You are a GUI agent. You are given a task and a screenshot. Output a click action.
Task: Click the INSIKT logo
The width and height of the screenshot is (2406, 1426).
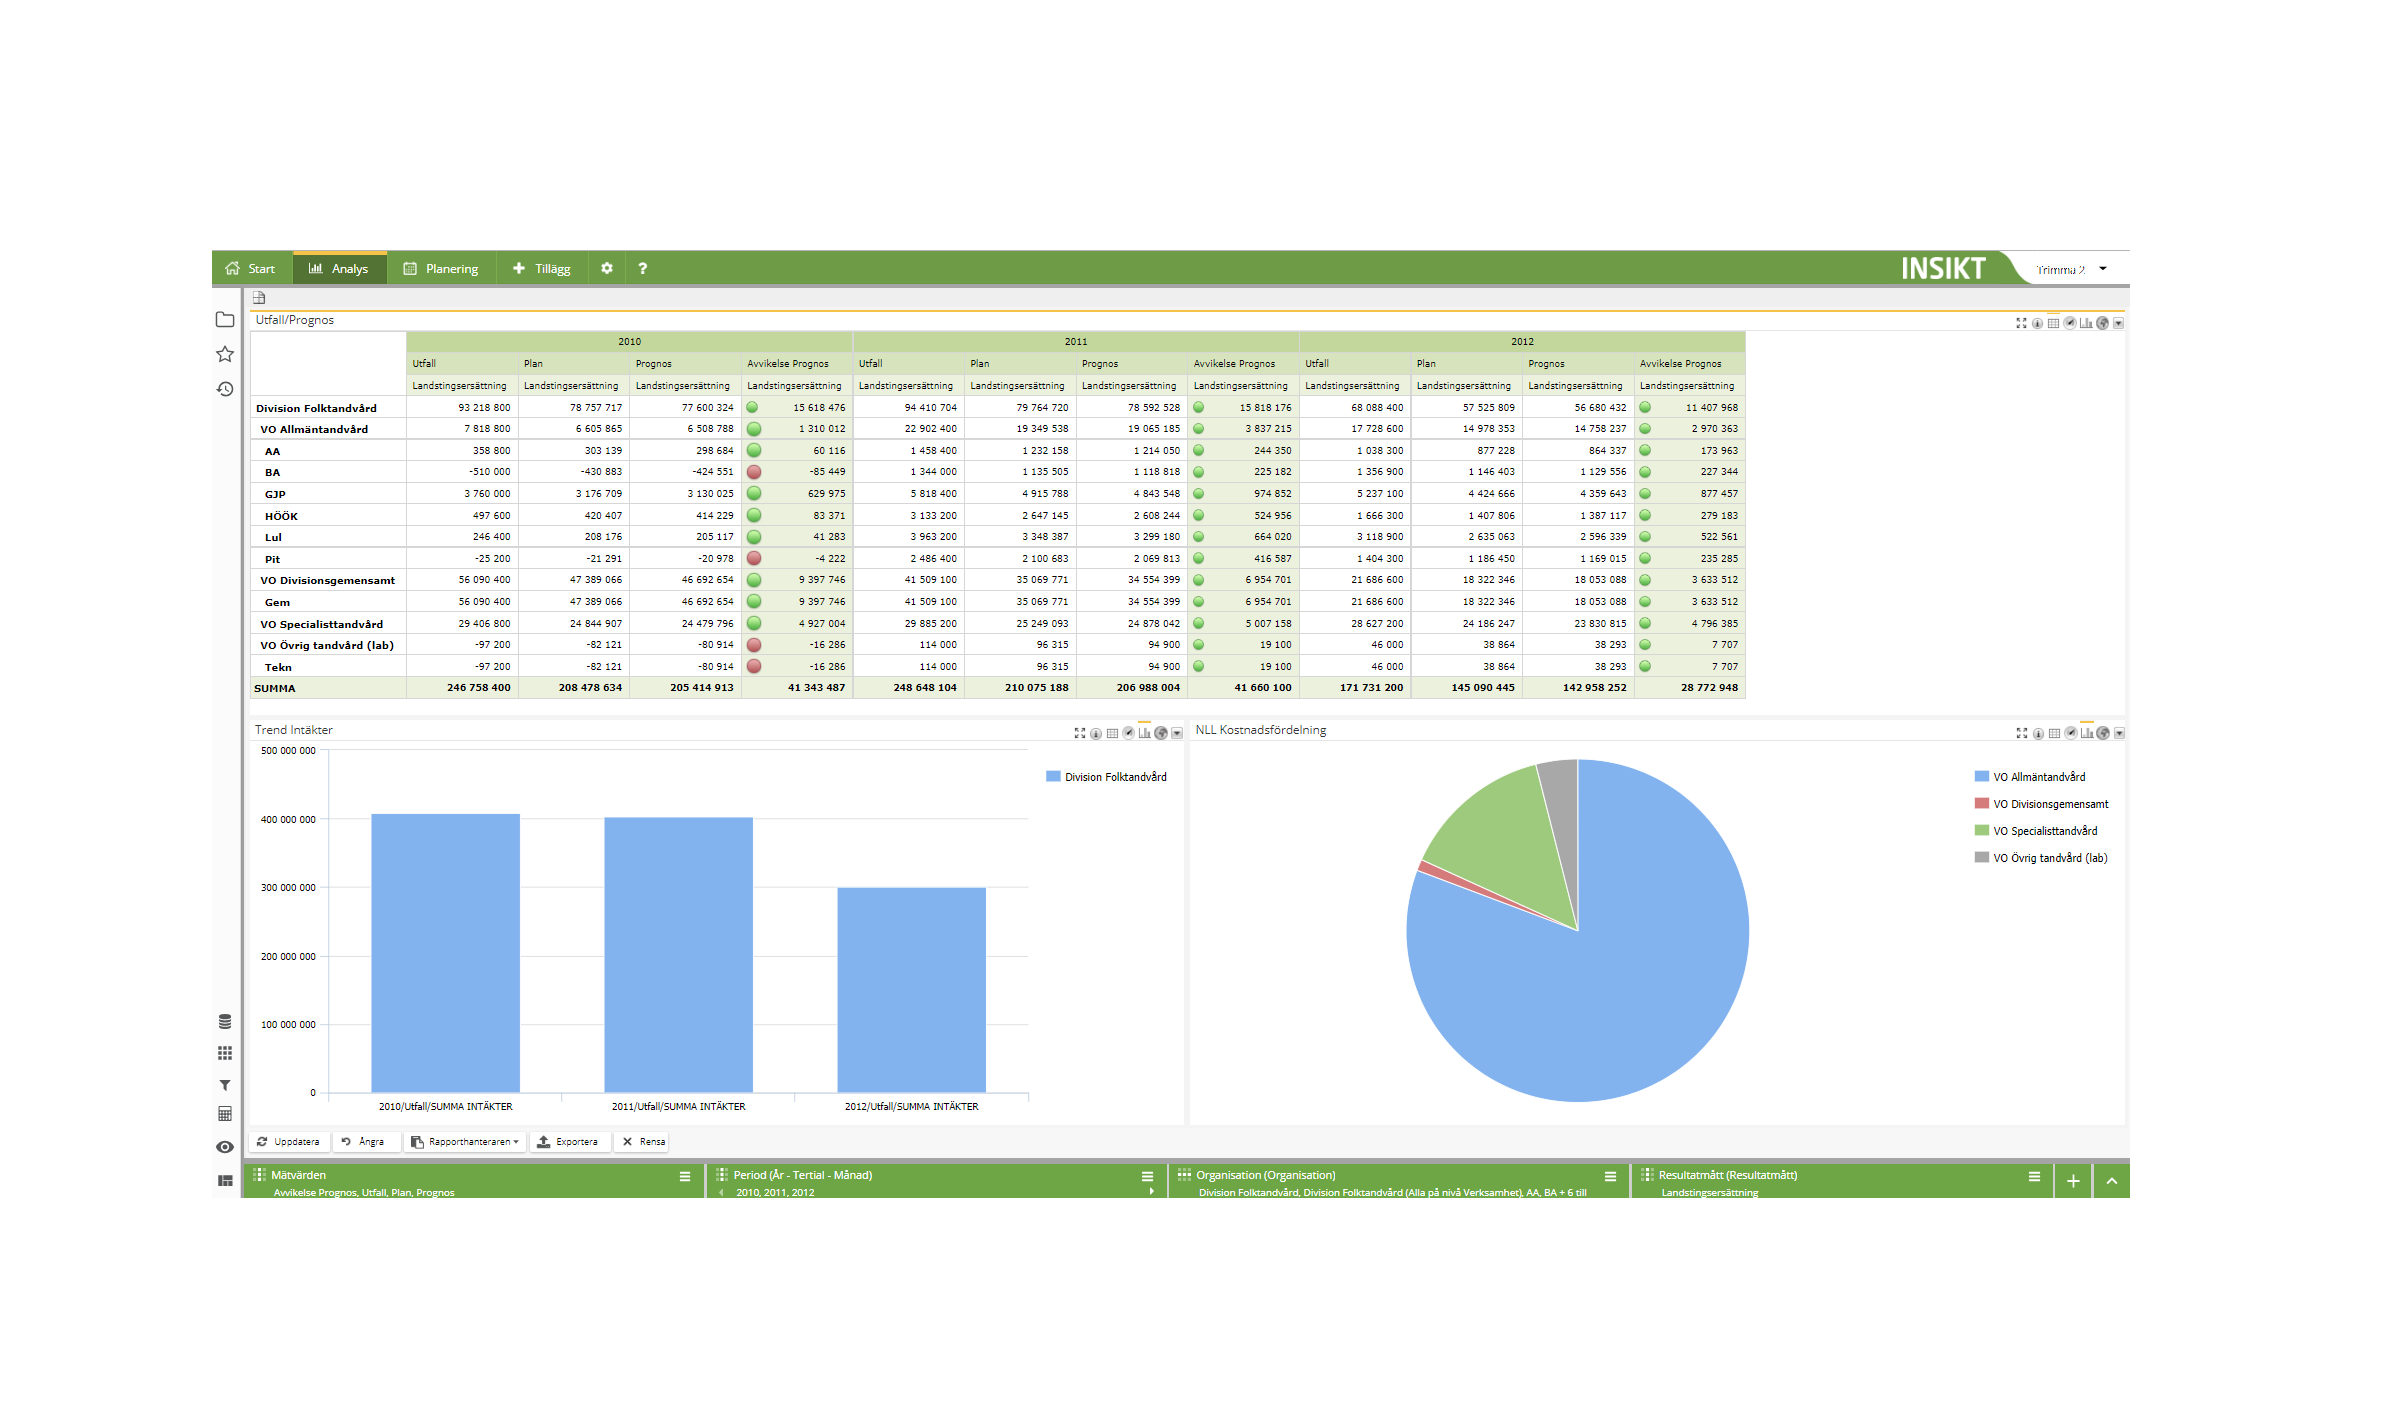click(x=1942, y=269)
